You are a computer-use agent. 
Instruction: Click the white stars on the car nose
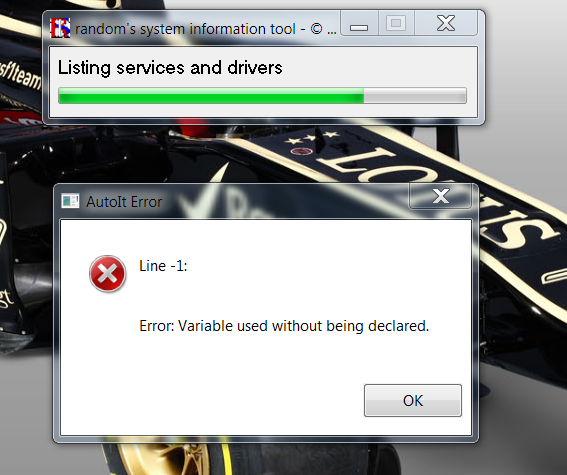(312, 138)
